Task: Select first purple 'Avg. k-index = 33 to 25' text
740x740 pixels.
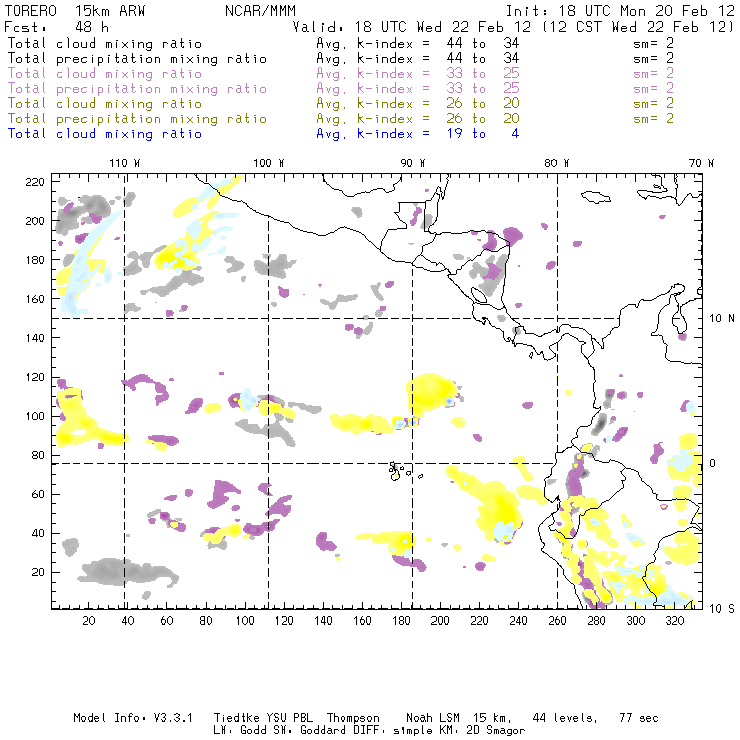Action: pos(418,74)
